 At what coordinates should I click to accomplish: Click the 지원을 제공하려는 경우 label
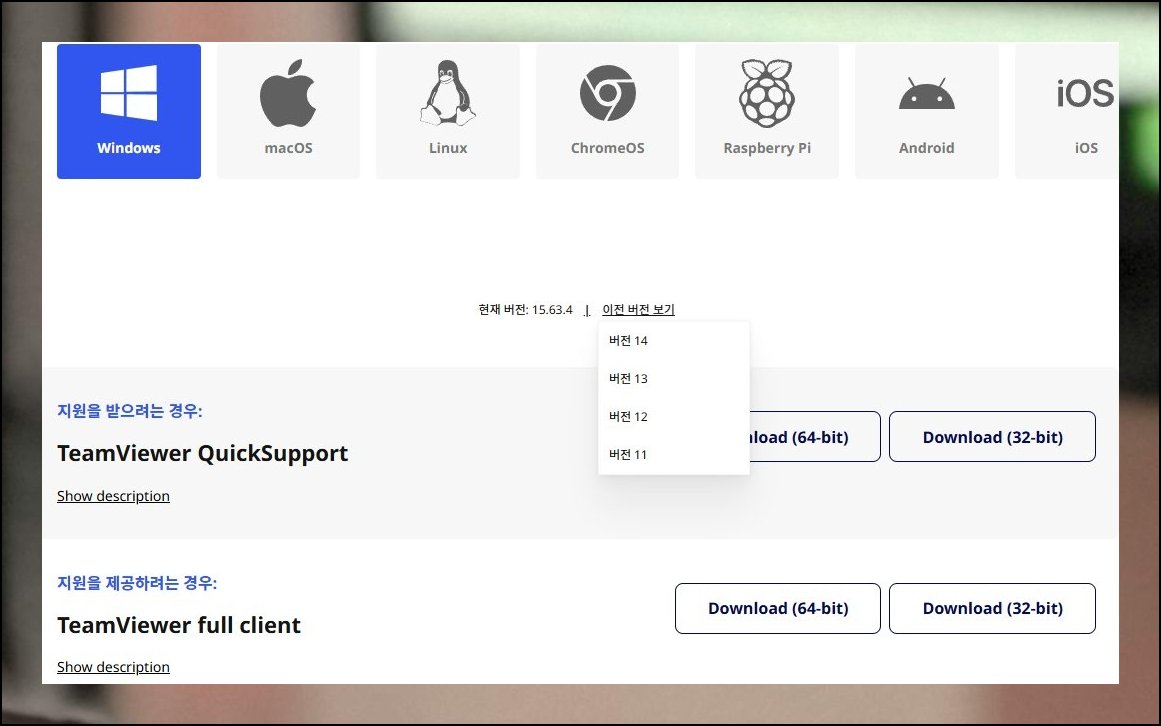tap(137, 583)
